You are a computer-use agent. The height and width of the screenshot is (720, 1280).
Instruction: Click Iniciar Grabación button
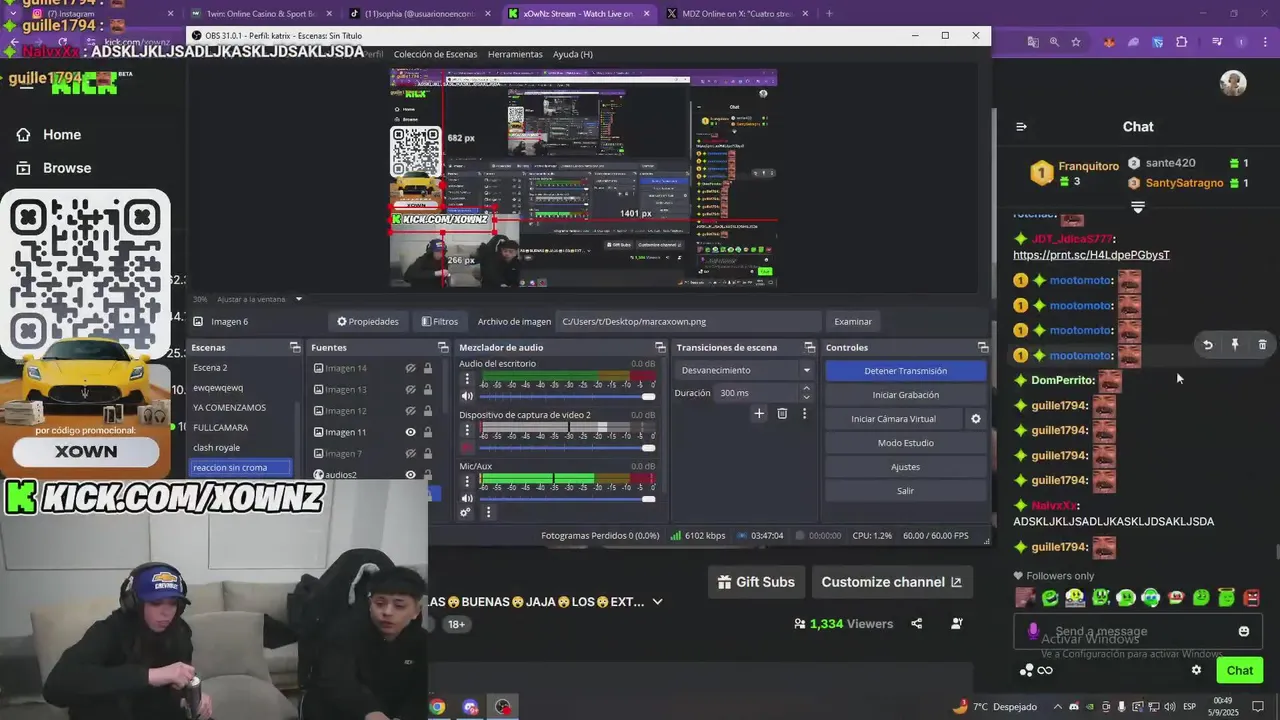tap(905, 394)
